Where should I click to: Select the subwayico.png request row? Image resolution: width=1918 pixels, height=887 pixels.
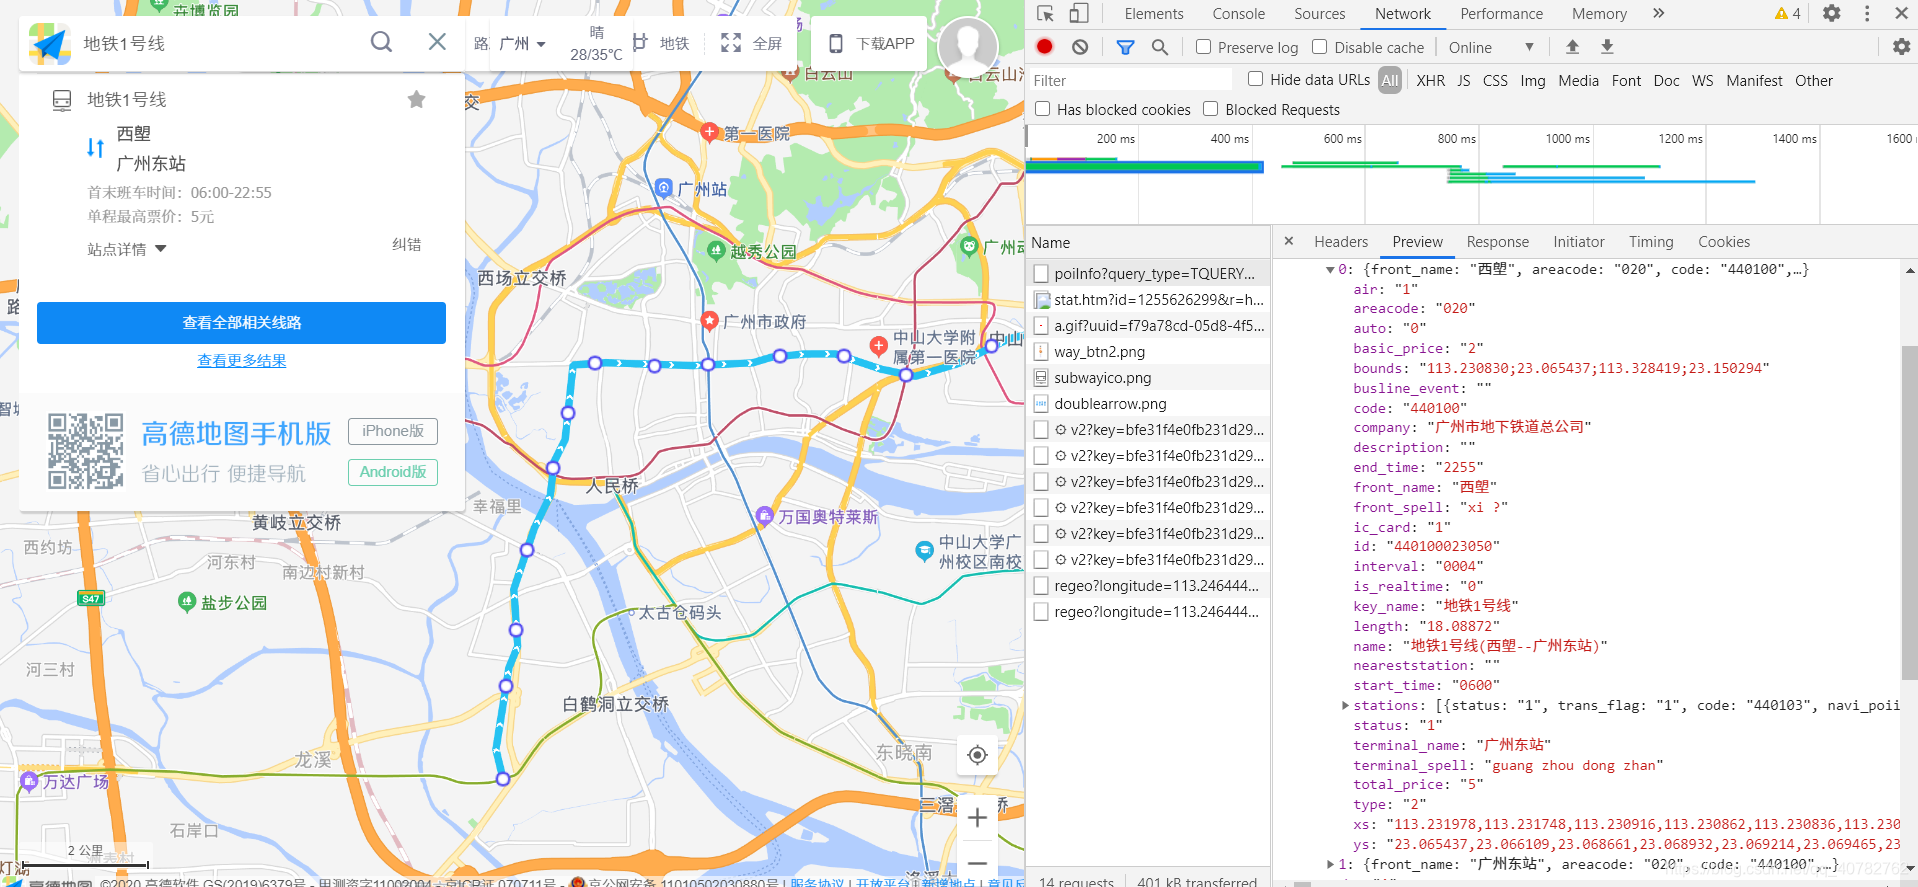click(1149, 378)
